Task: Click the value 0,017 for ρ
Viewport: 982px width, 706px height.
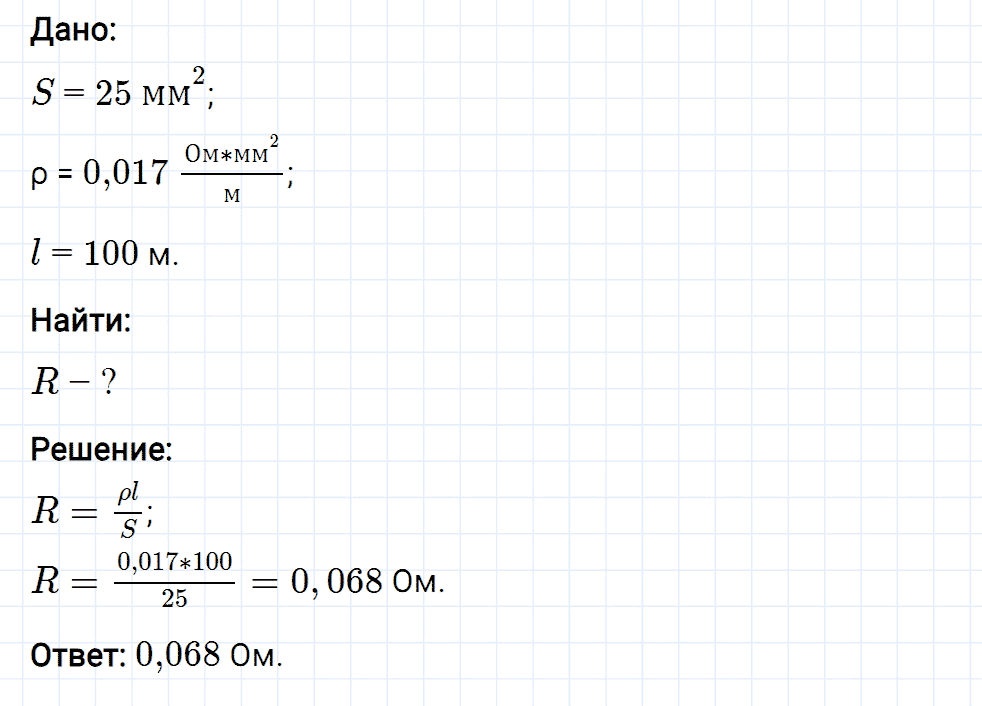Action: [126, 172]
